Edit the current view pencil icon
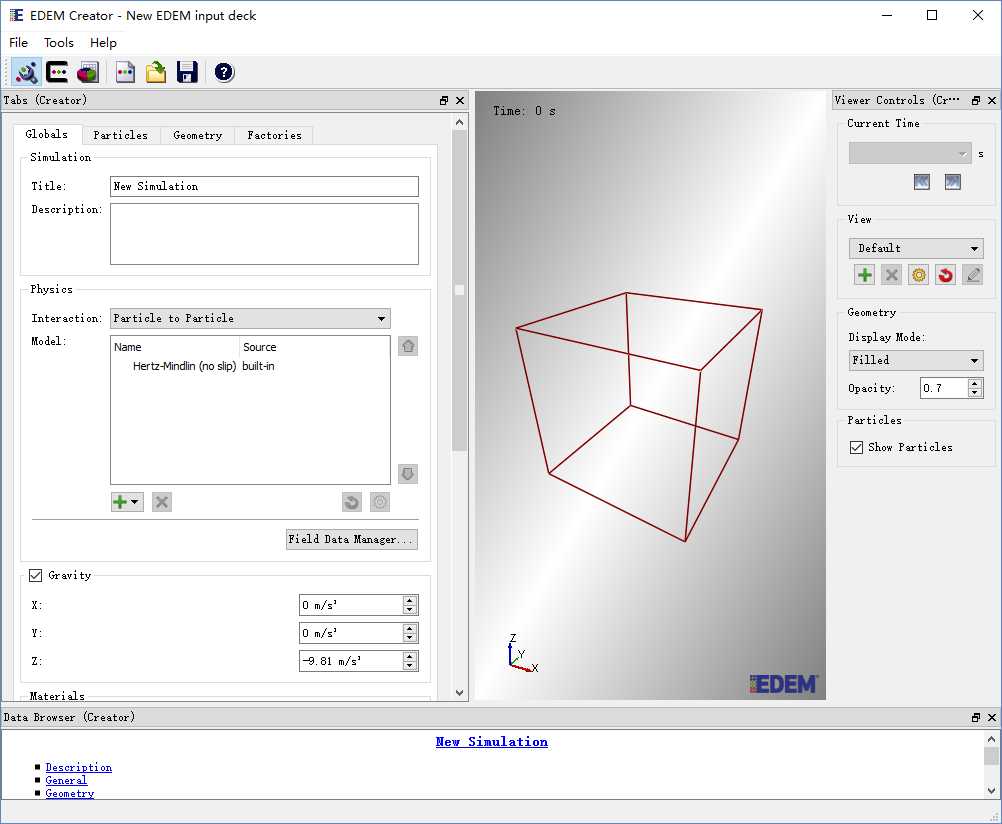Screen dimensions: 1002x824 pos(973,275)
